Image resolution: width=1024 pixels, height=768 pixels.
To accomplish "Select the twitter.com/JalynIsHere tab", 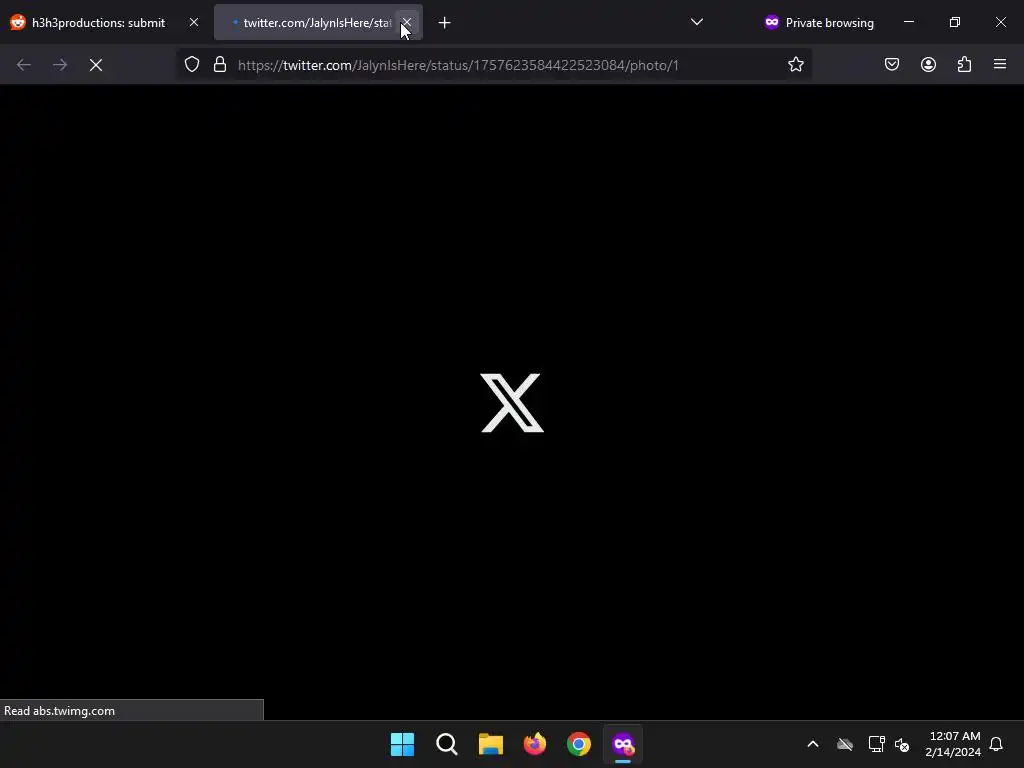I will coord(318,22).
